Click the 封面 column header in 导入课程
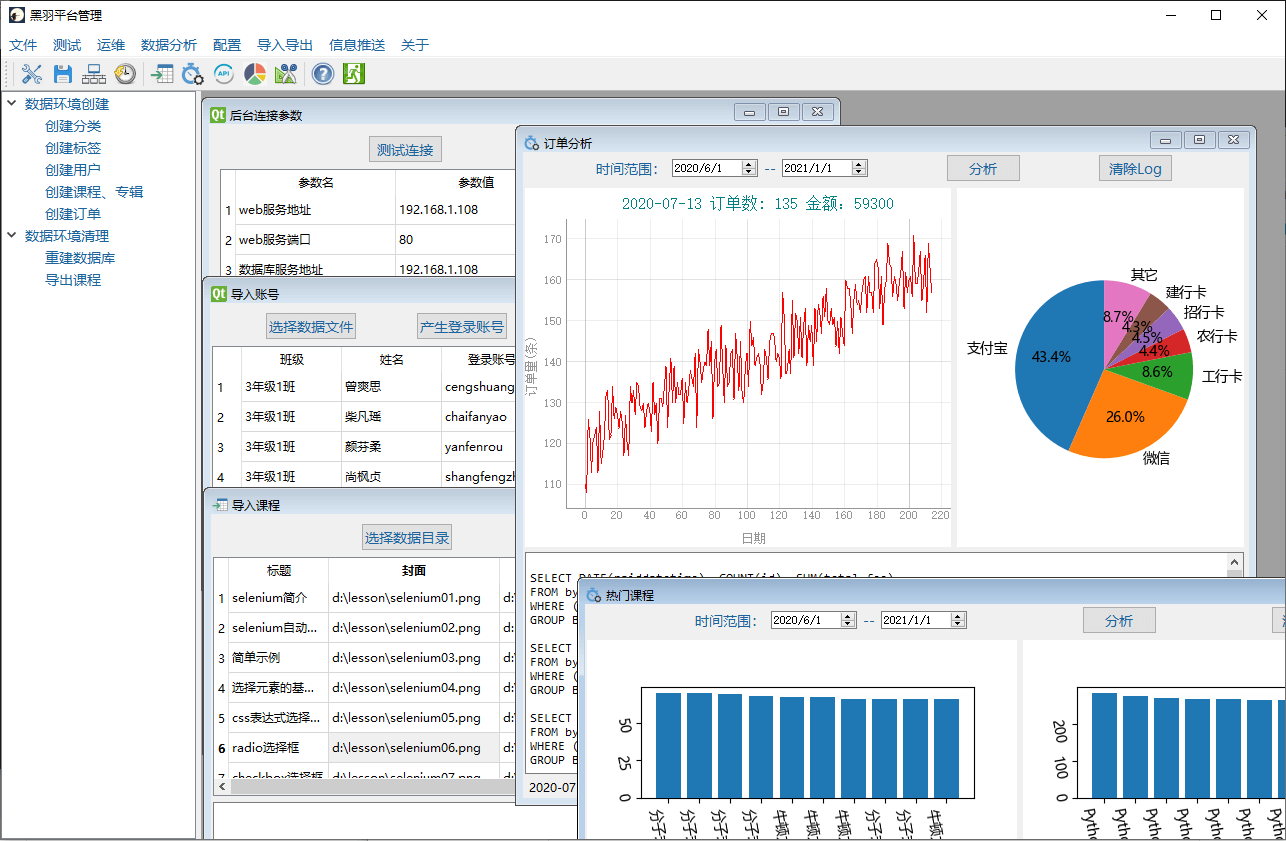 point(413,570)
